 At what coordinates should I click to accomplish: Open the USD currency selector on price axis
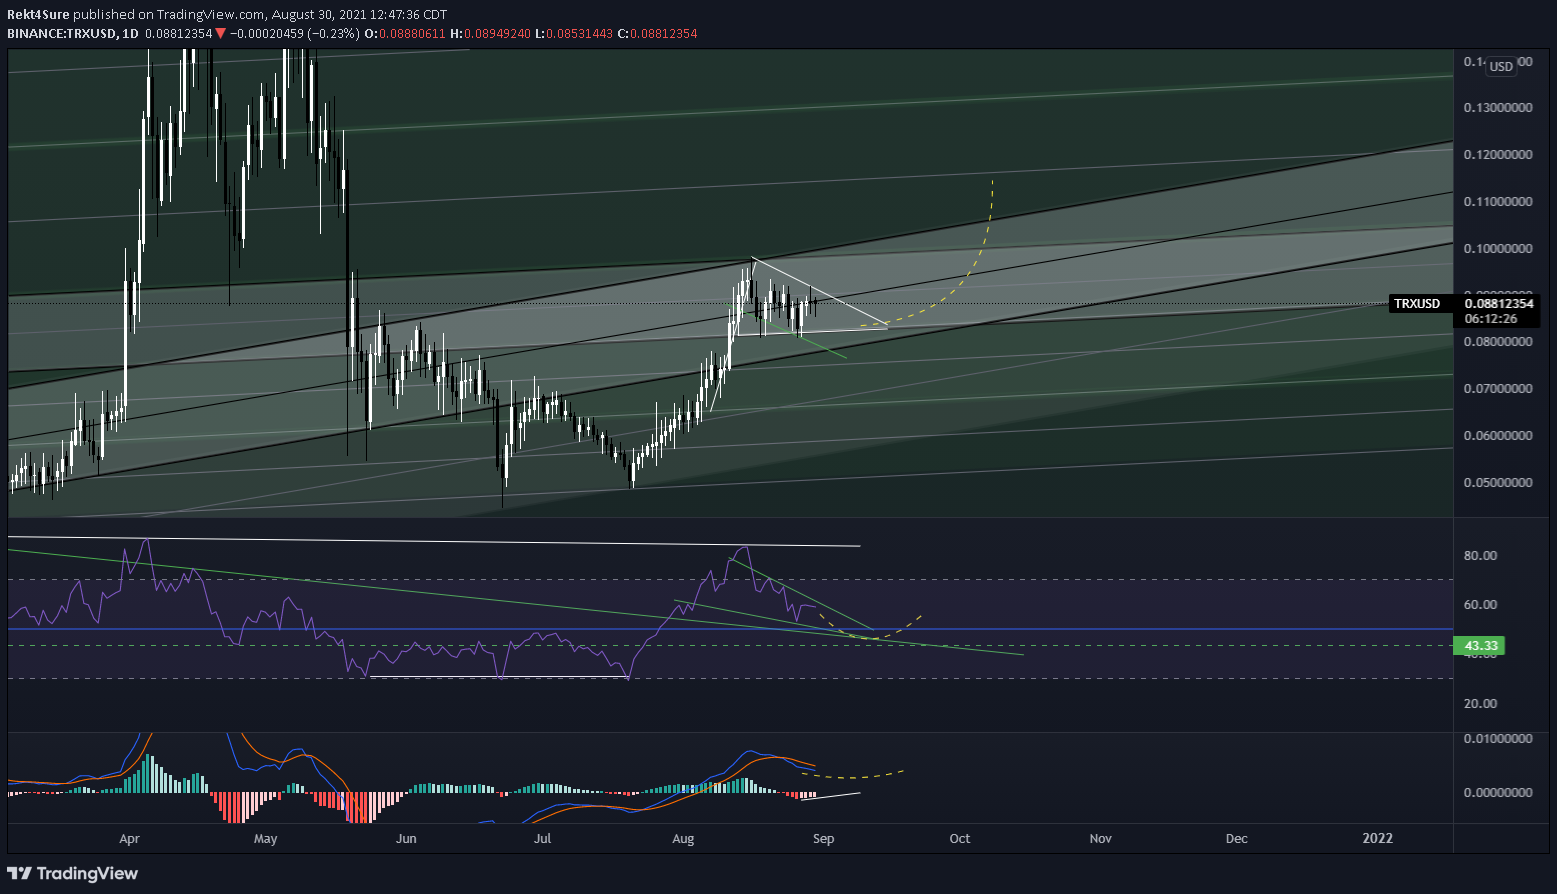coord(1500,67)
